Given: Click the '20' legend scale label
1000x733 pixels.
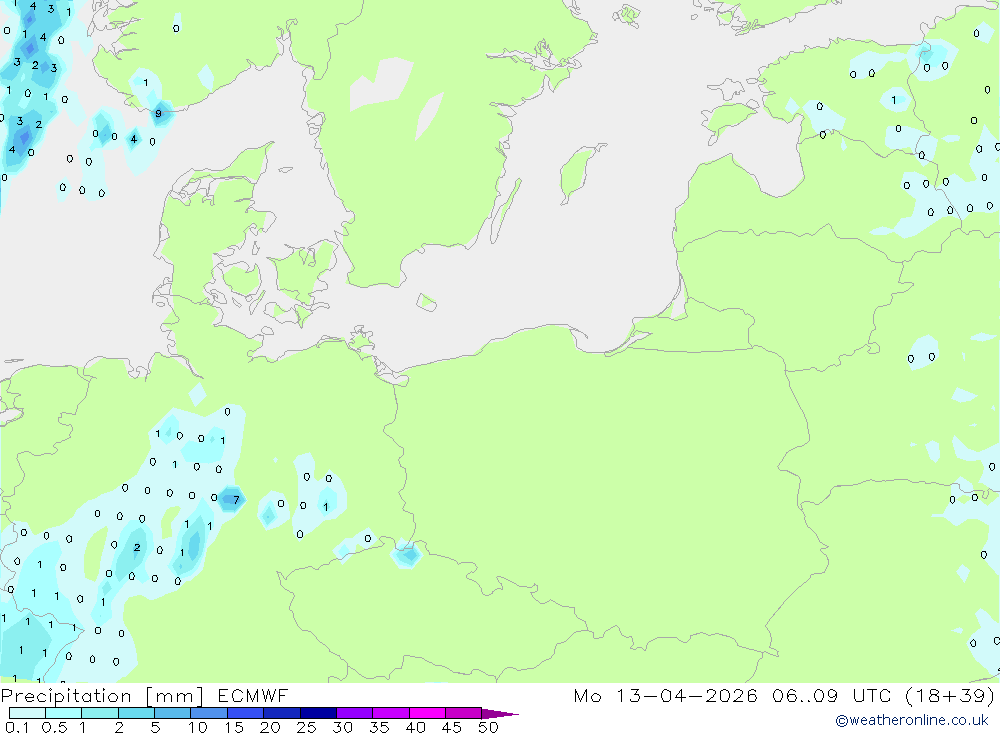Looking at the screenshot, I should point(270,727).
